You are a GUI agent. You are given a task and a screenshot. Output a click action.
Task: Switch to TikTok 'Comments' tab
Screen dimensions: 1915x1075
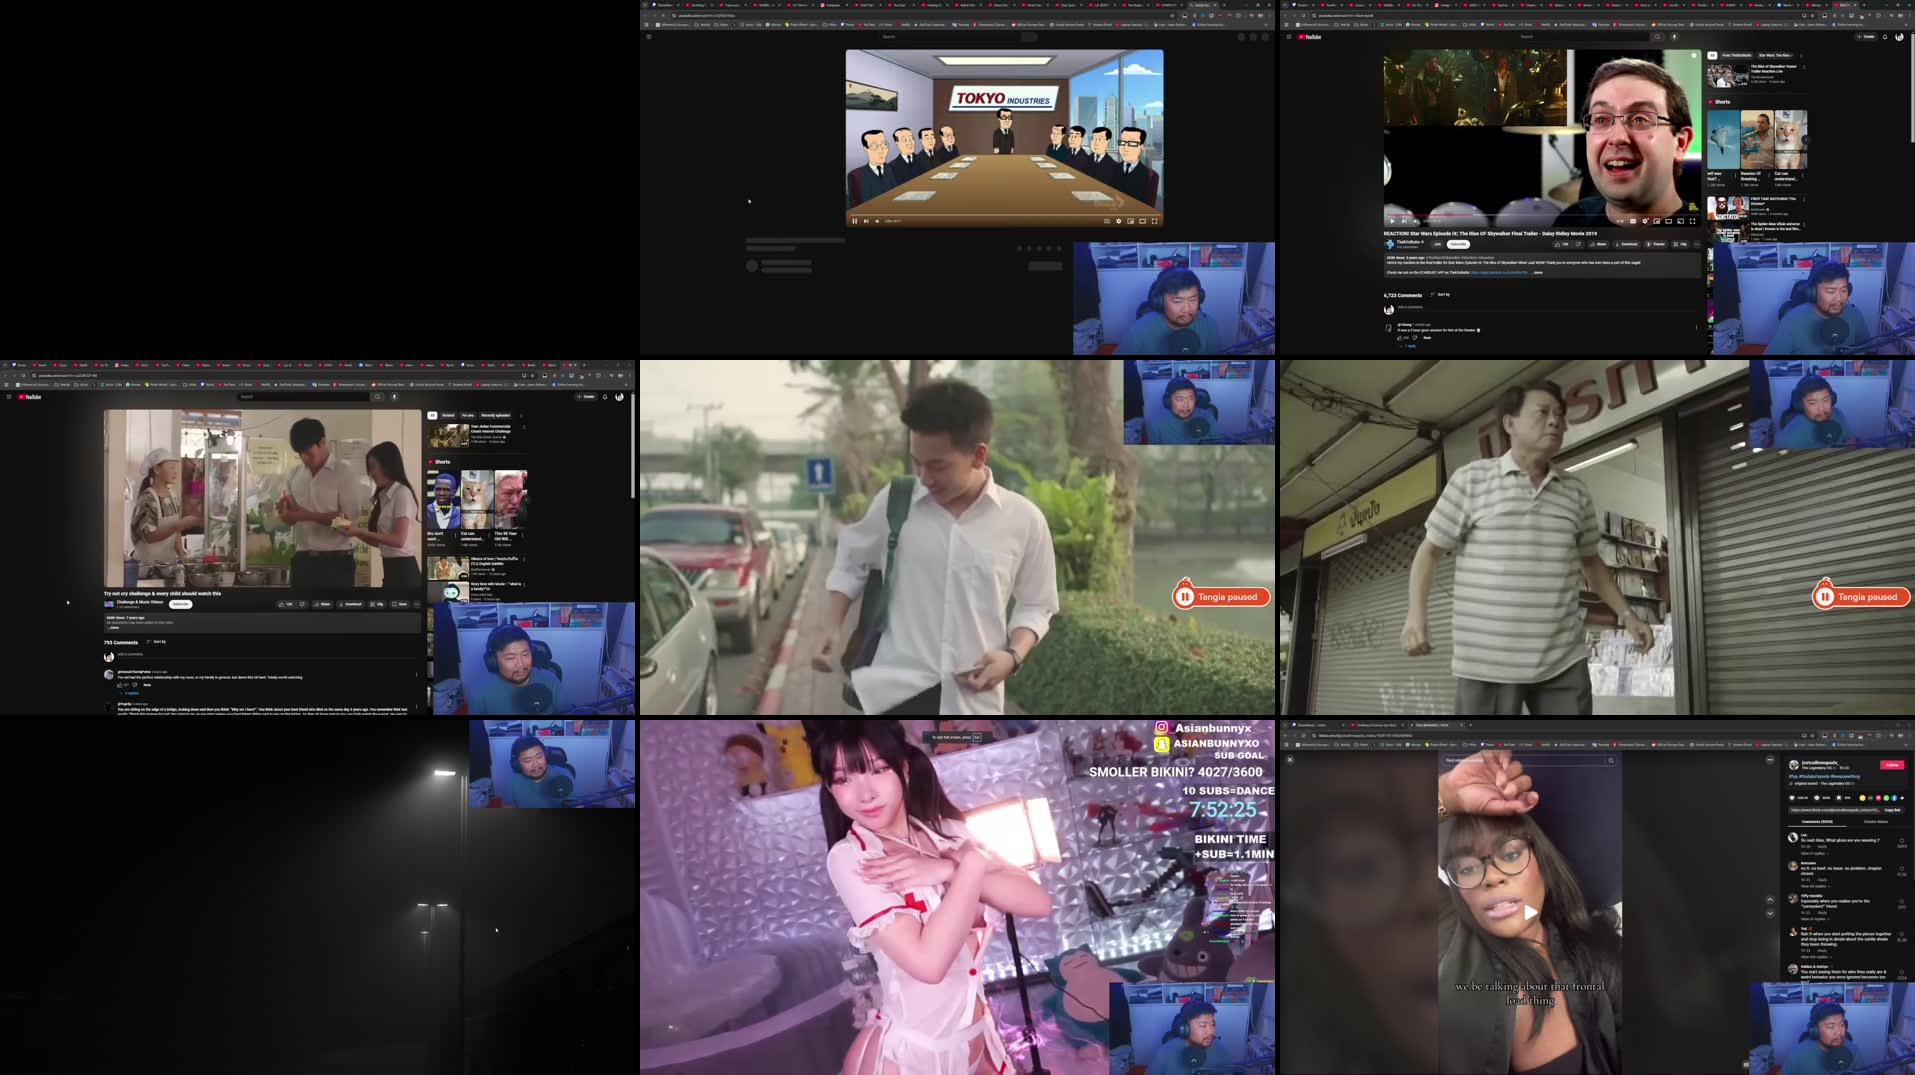(x=1817, y=822)
